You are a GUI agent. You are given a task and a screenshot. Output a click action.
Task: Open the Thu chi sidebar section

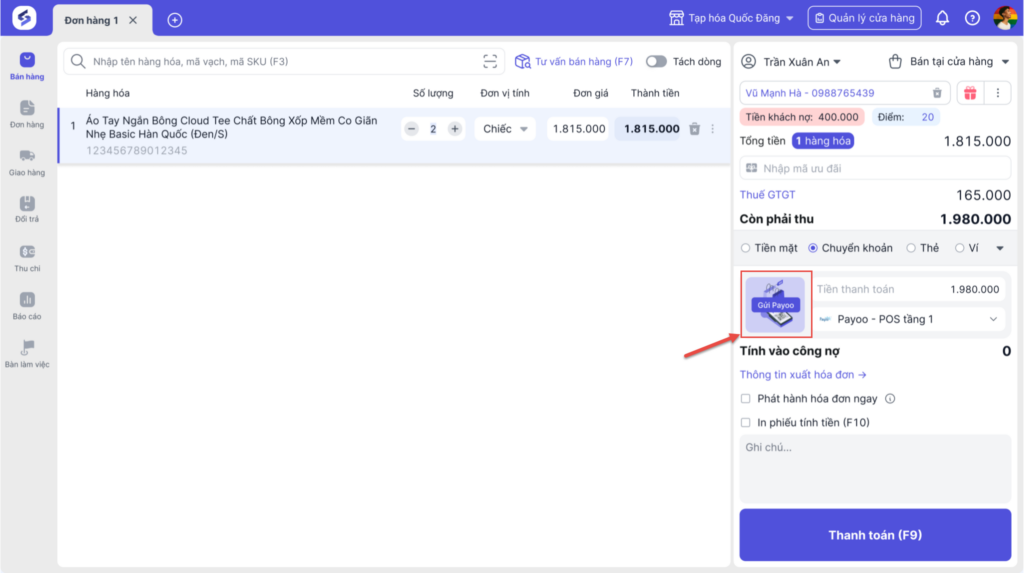(x=27, y=259)
